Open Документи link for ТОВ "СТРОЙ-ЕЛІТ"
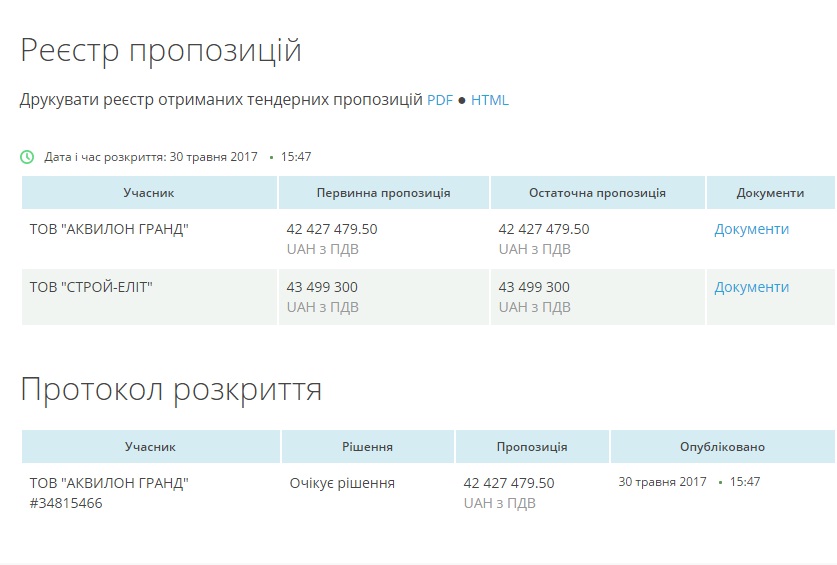 click(x=751, y=287)
